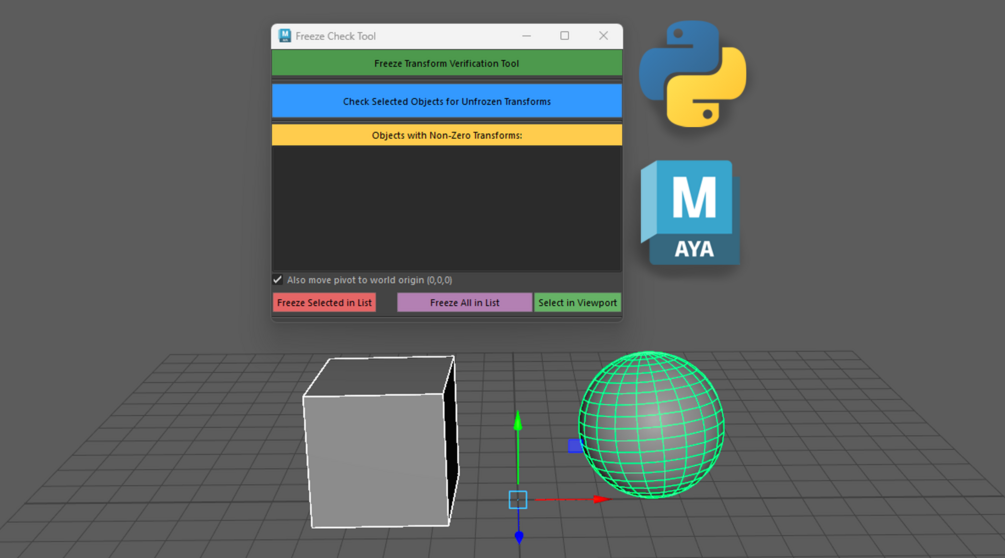1005x558 pixels.
Task: Click Select in Viewport button
Action: (577, 302)
